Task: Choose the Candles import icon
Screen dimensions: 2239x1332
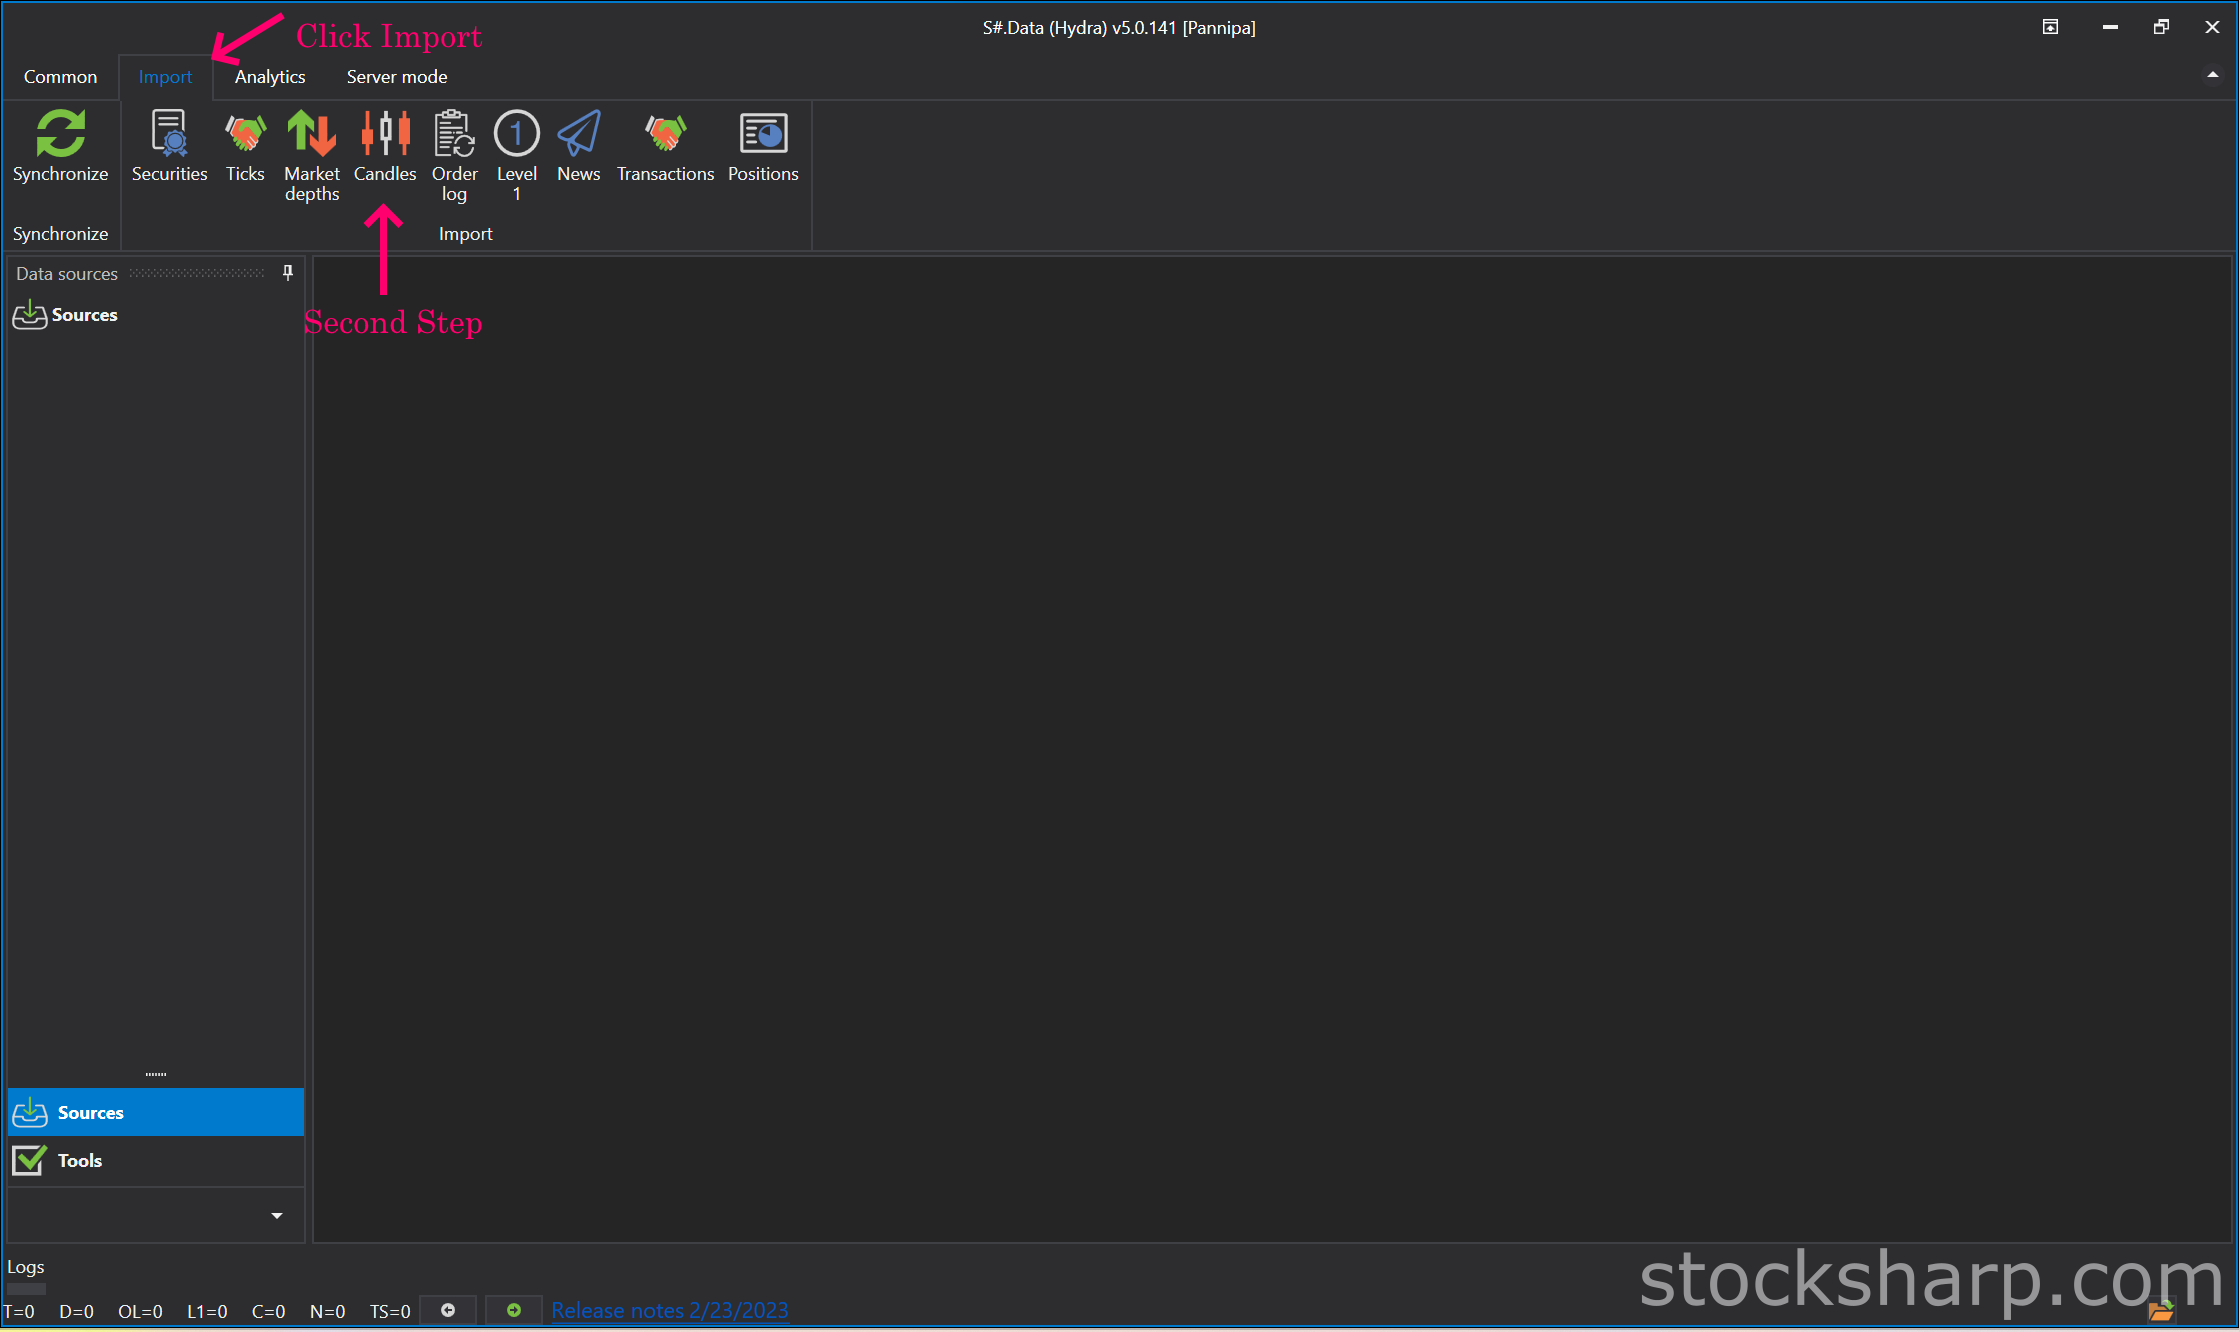Action: tap(385, 146)
